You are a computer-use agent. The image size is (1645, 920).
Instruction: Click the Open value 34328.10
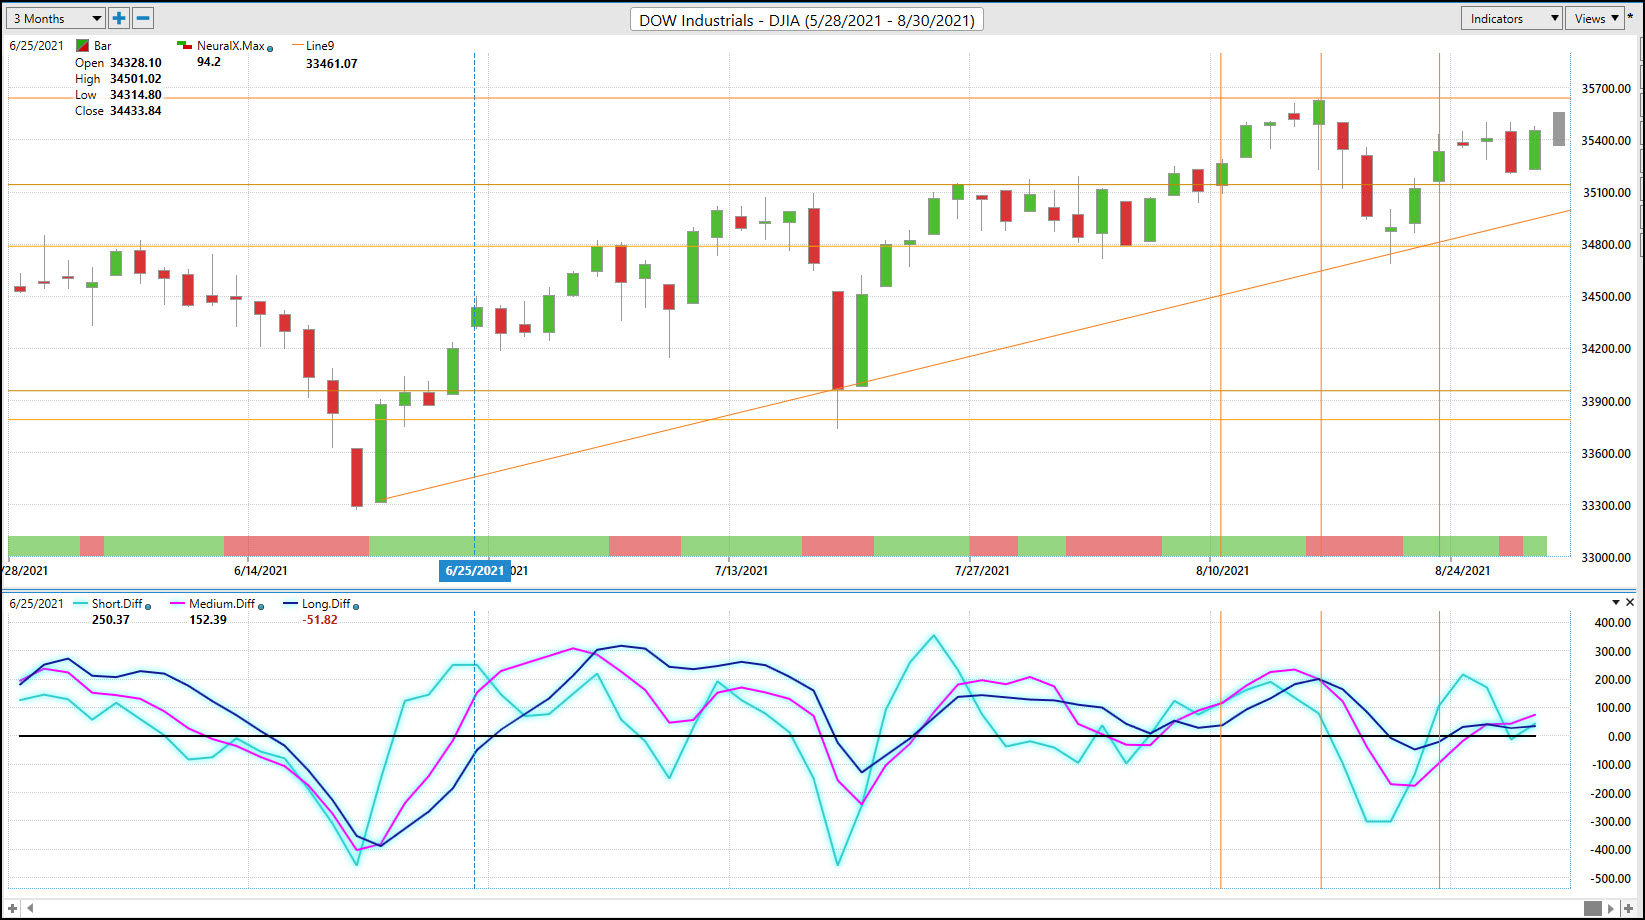pos(136,63)
